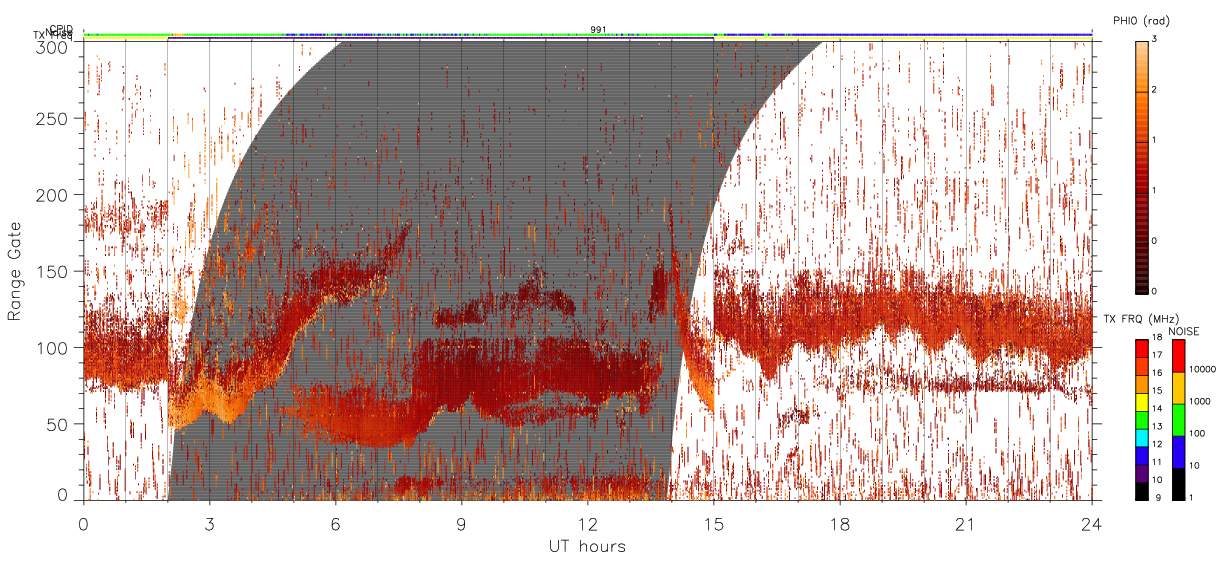1228x567 pixels.
Task: Click the lightest top band of PHI0 colorbar
Action: 1141,44
